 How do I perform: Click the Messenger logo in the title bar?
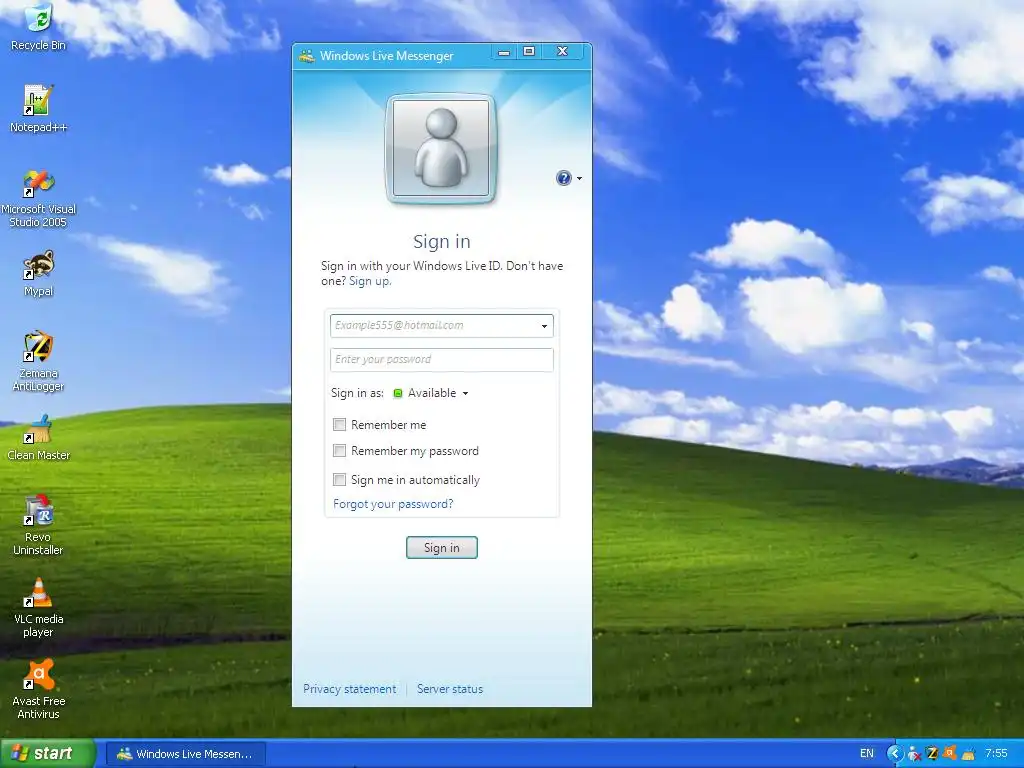click(307, 56)
